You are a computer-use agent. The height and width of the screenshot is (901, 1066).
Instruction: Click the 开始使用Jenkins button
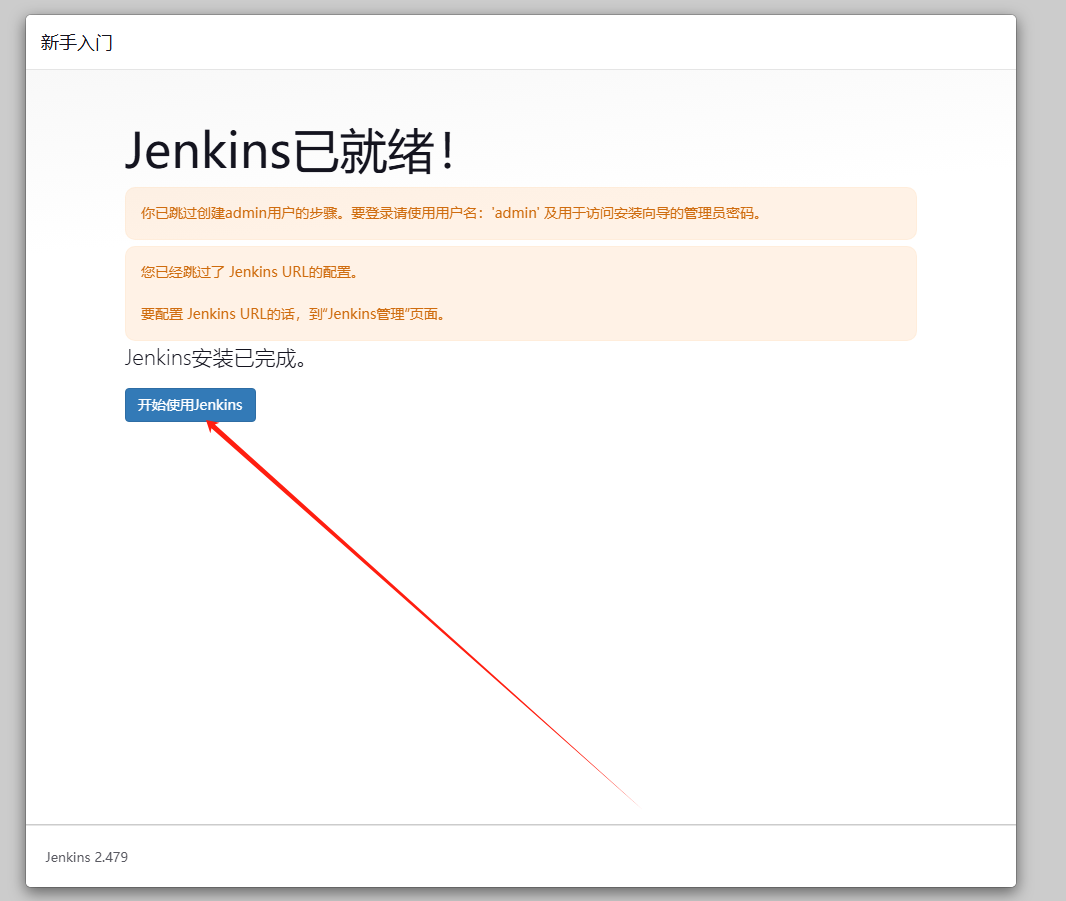(190, 405)
